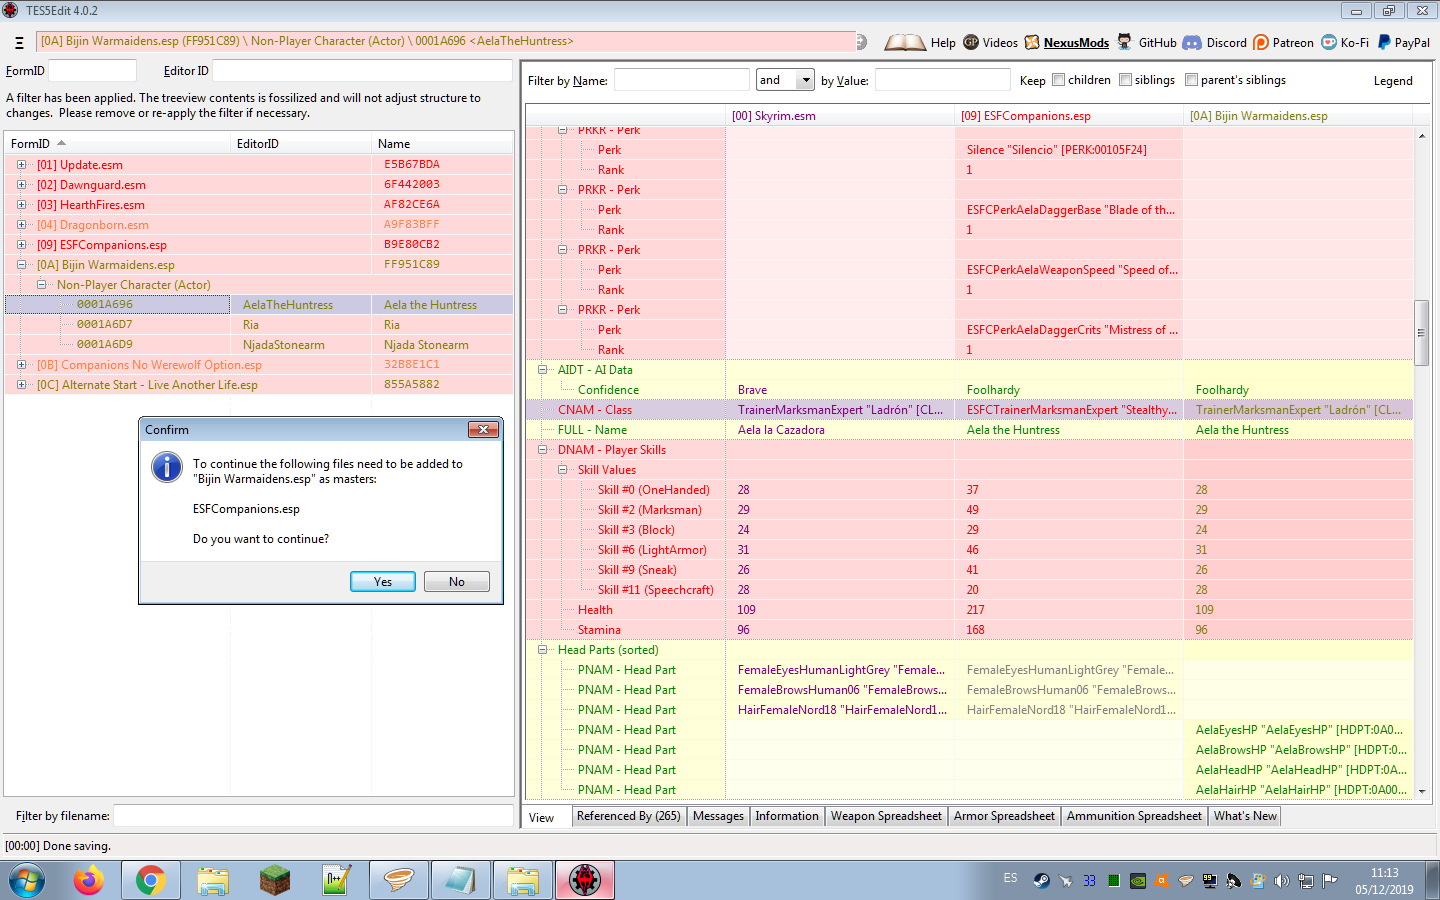Decline the dialog with No
The width and height of the screenshot is (1440, 900).
(x=457, y=582)
